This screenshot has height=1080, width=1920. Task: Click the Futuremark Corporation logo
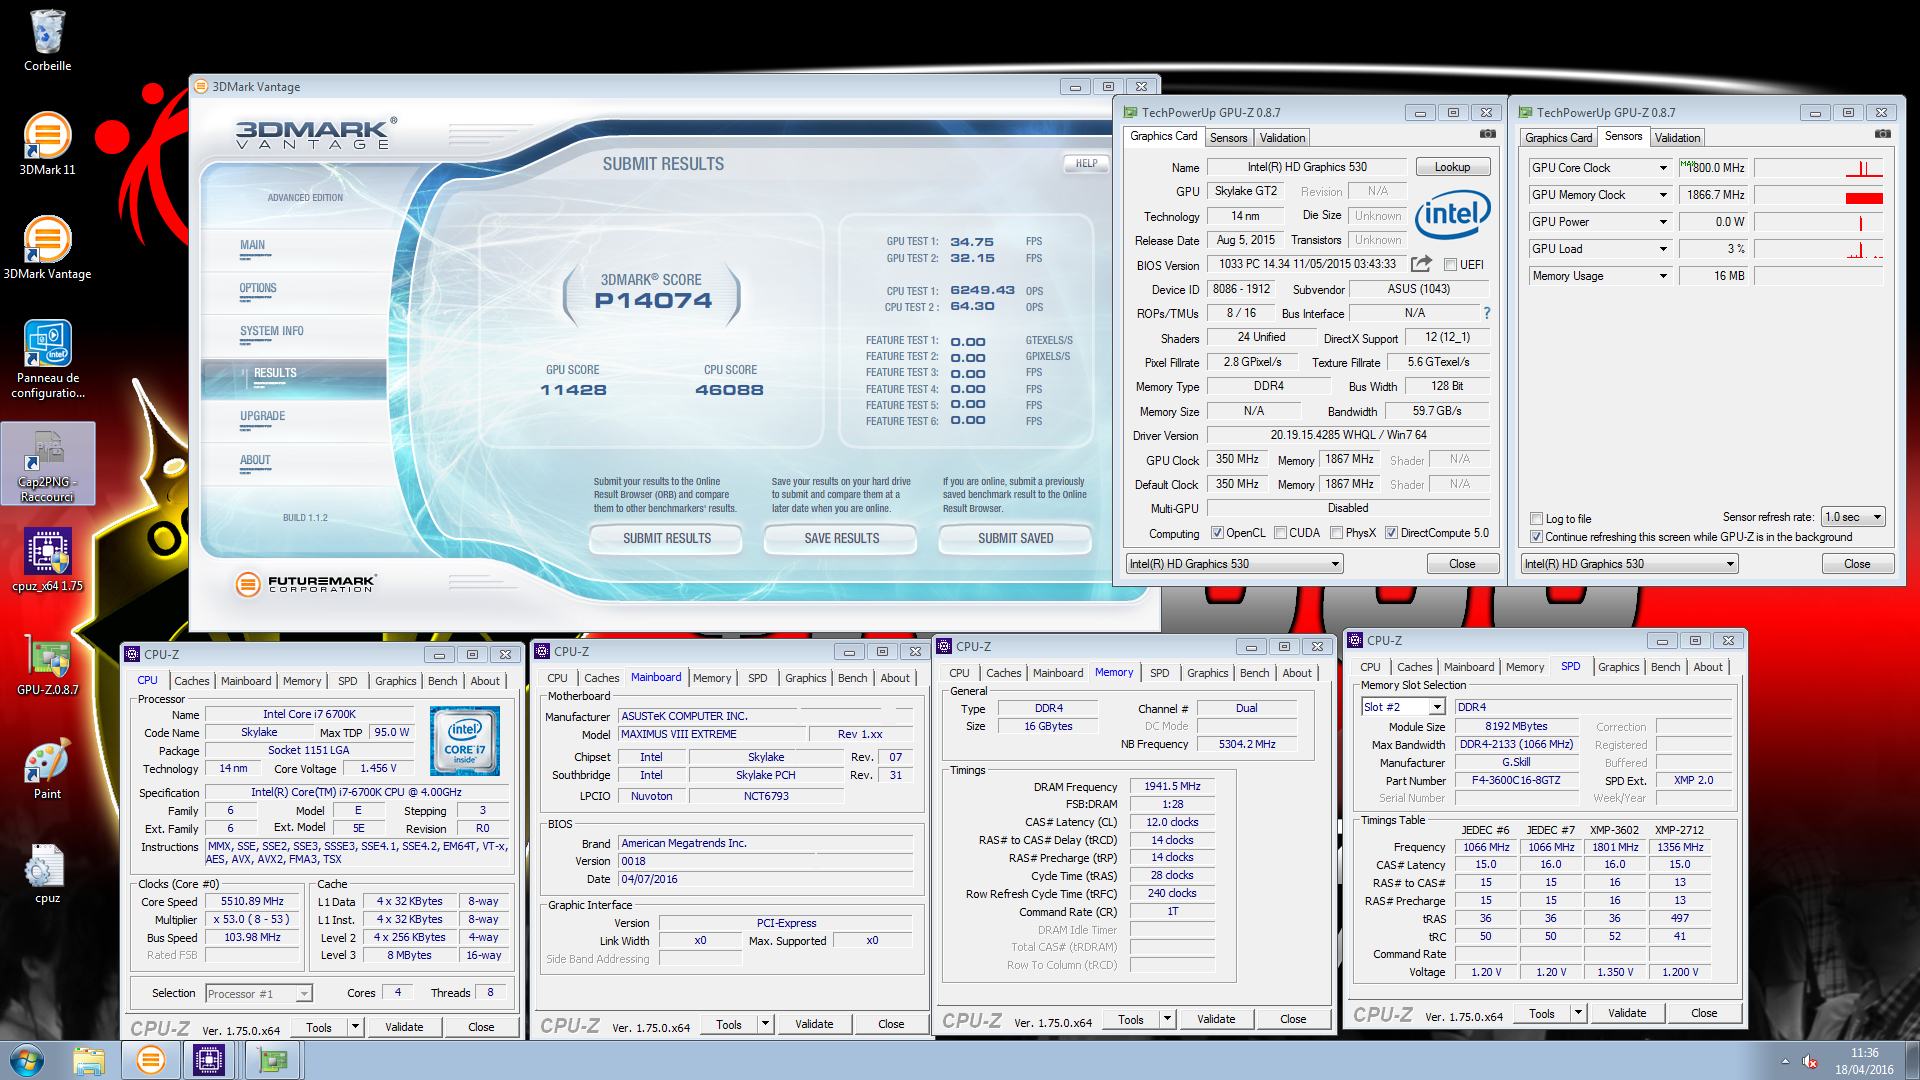[x=307, y=584]
